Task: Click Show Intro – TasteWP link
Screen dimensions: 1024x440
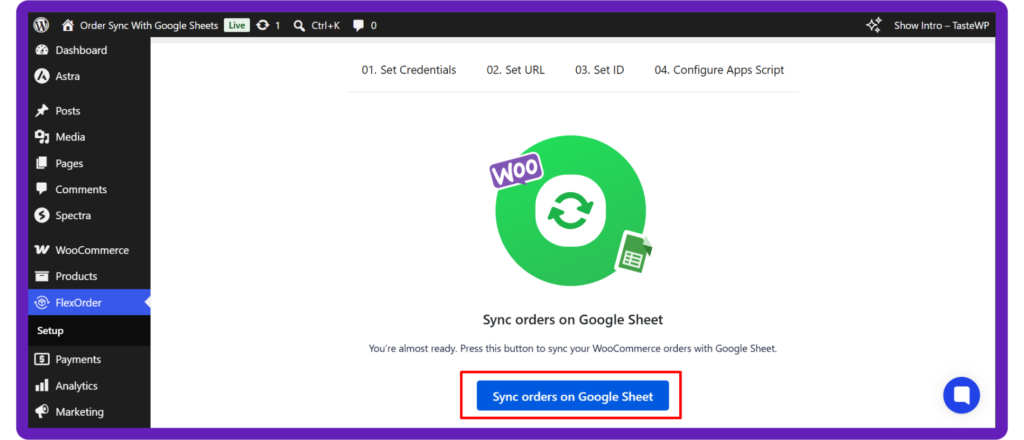Action: click(x=942, y=25)
